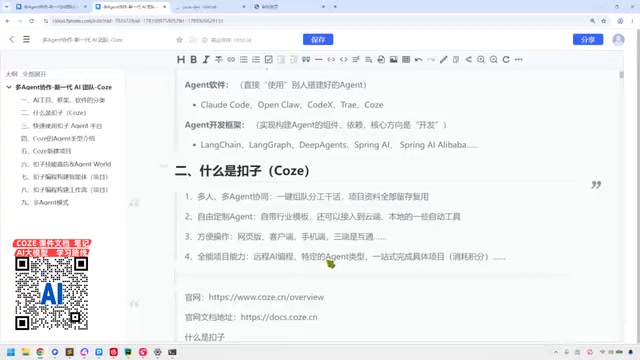Open Chrome from the taskbar
The width and height of the screenshot is (640, 360).
(x=40, y=352)
